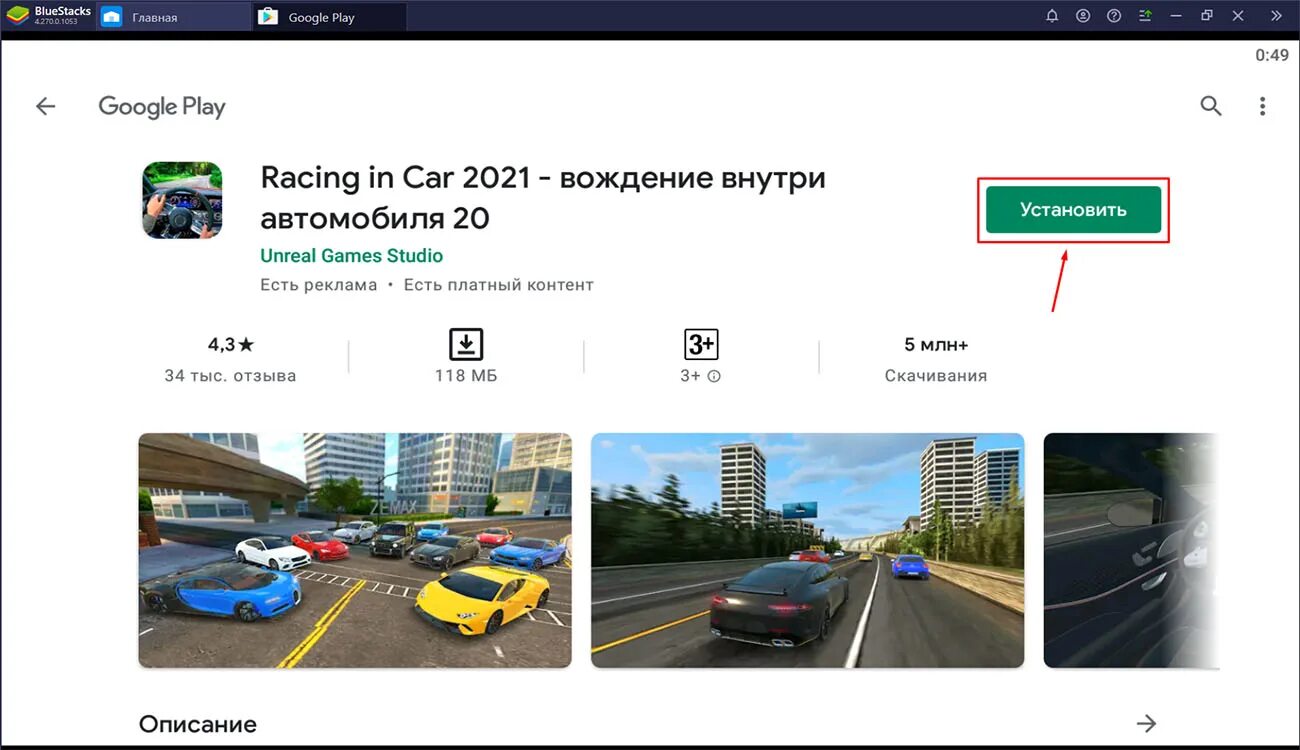Open the car interior screenshot
The width and height of the screenshot is (1300, 750).
point(1132,550)
